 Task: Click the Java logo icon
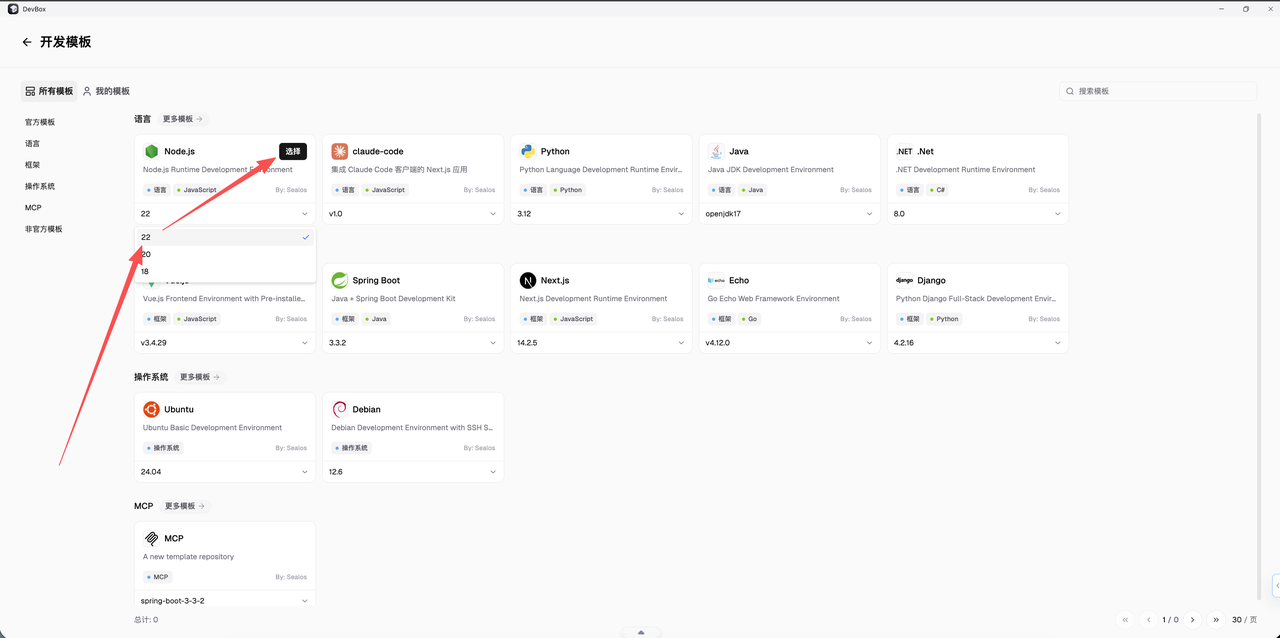[716, 151]
